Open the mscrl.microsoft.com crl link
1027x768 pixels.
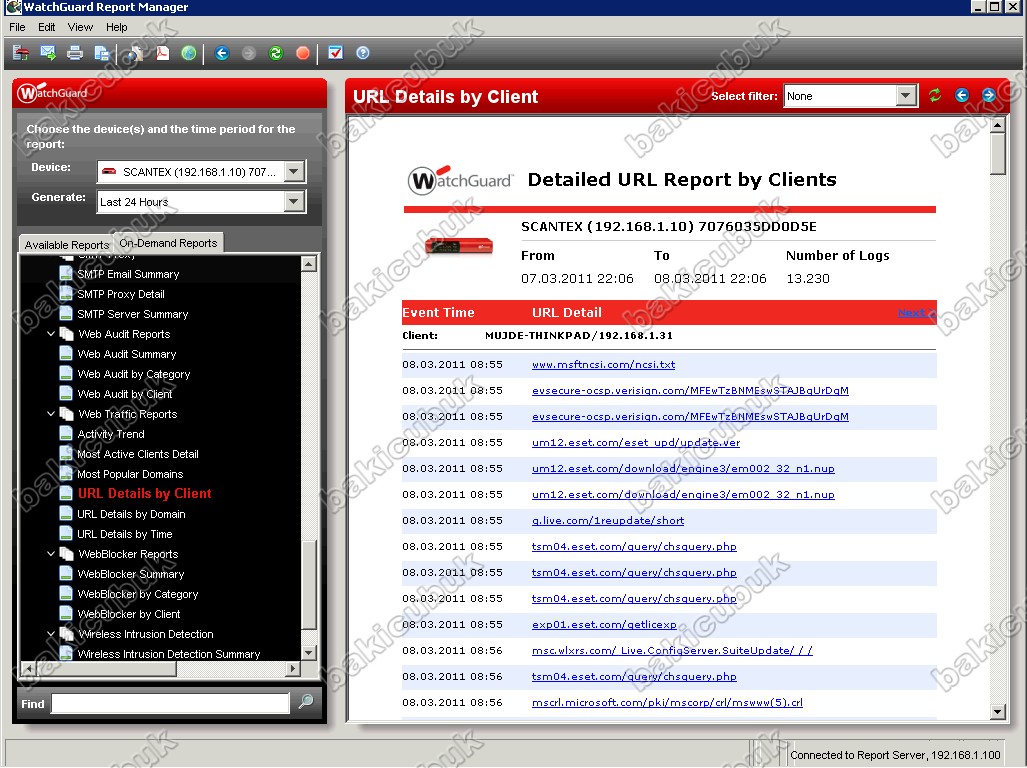click(x=667, y=703)
